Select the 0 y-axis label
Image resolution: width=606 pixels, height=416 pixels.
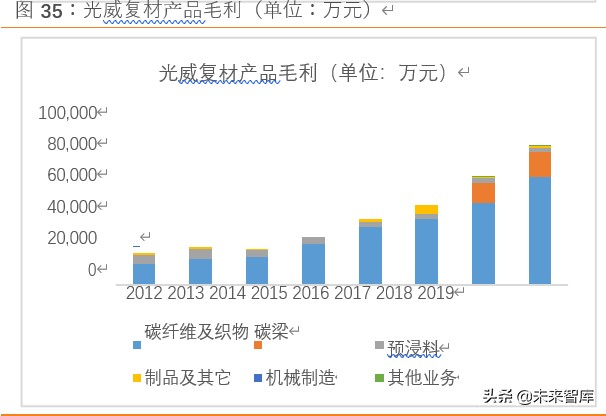[x=92, y=270]
